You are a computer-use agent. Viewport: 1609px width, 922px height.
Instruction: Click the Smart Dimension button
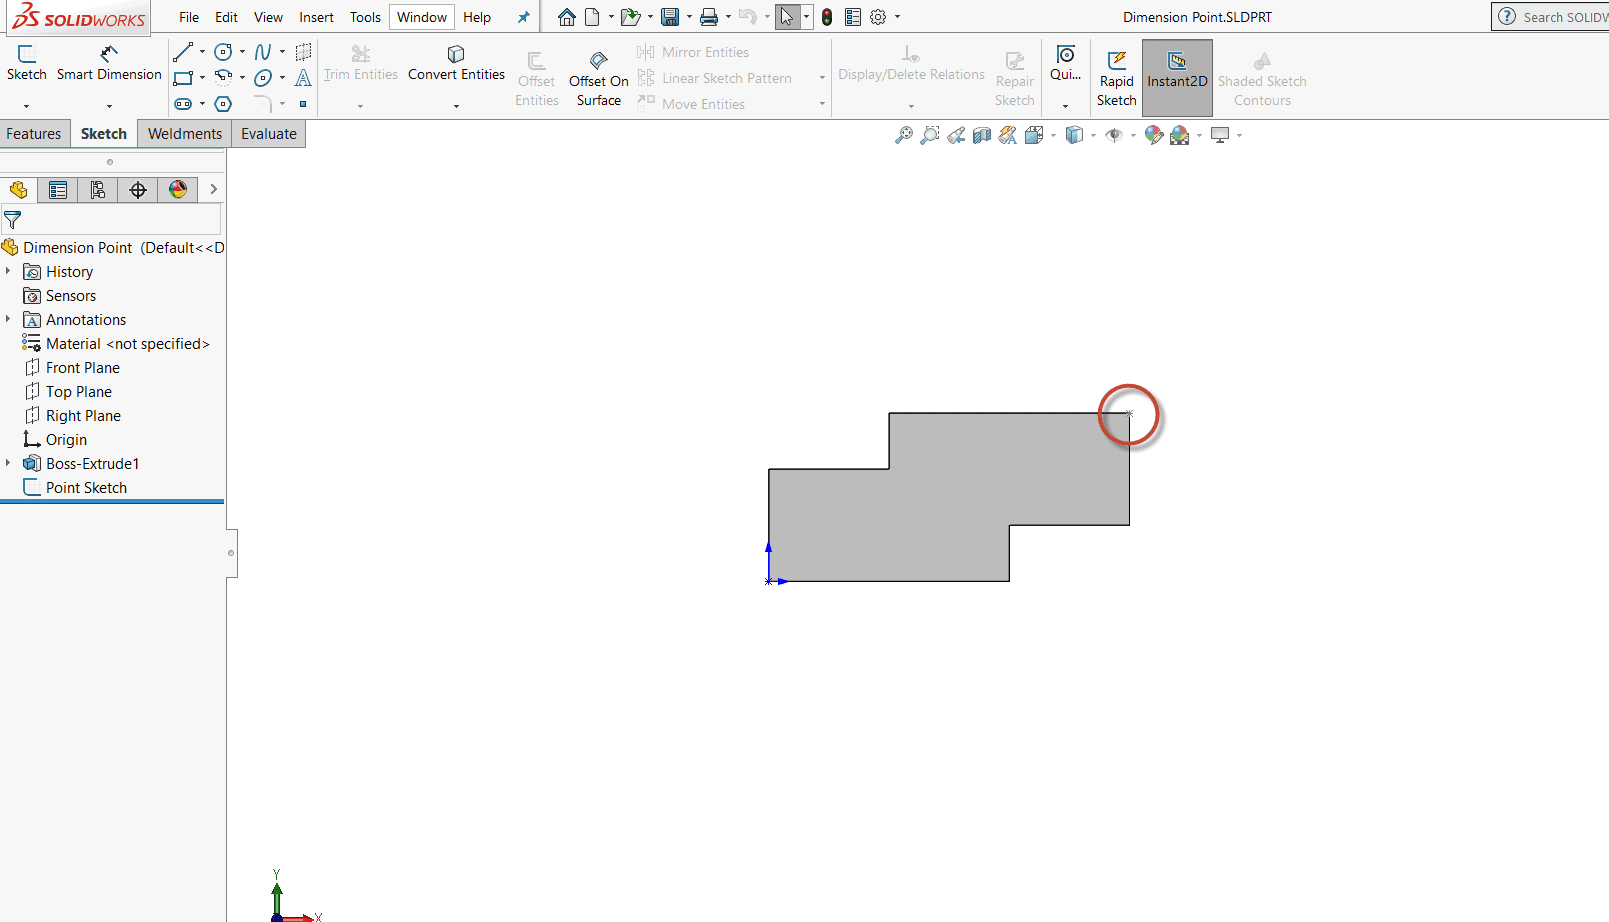[x=109, y=64]
